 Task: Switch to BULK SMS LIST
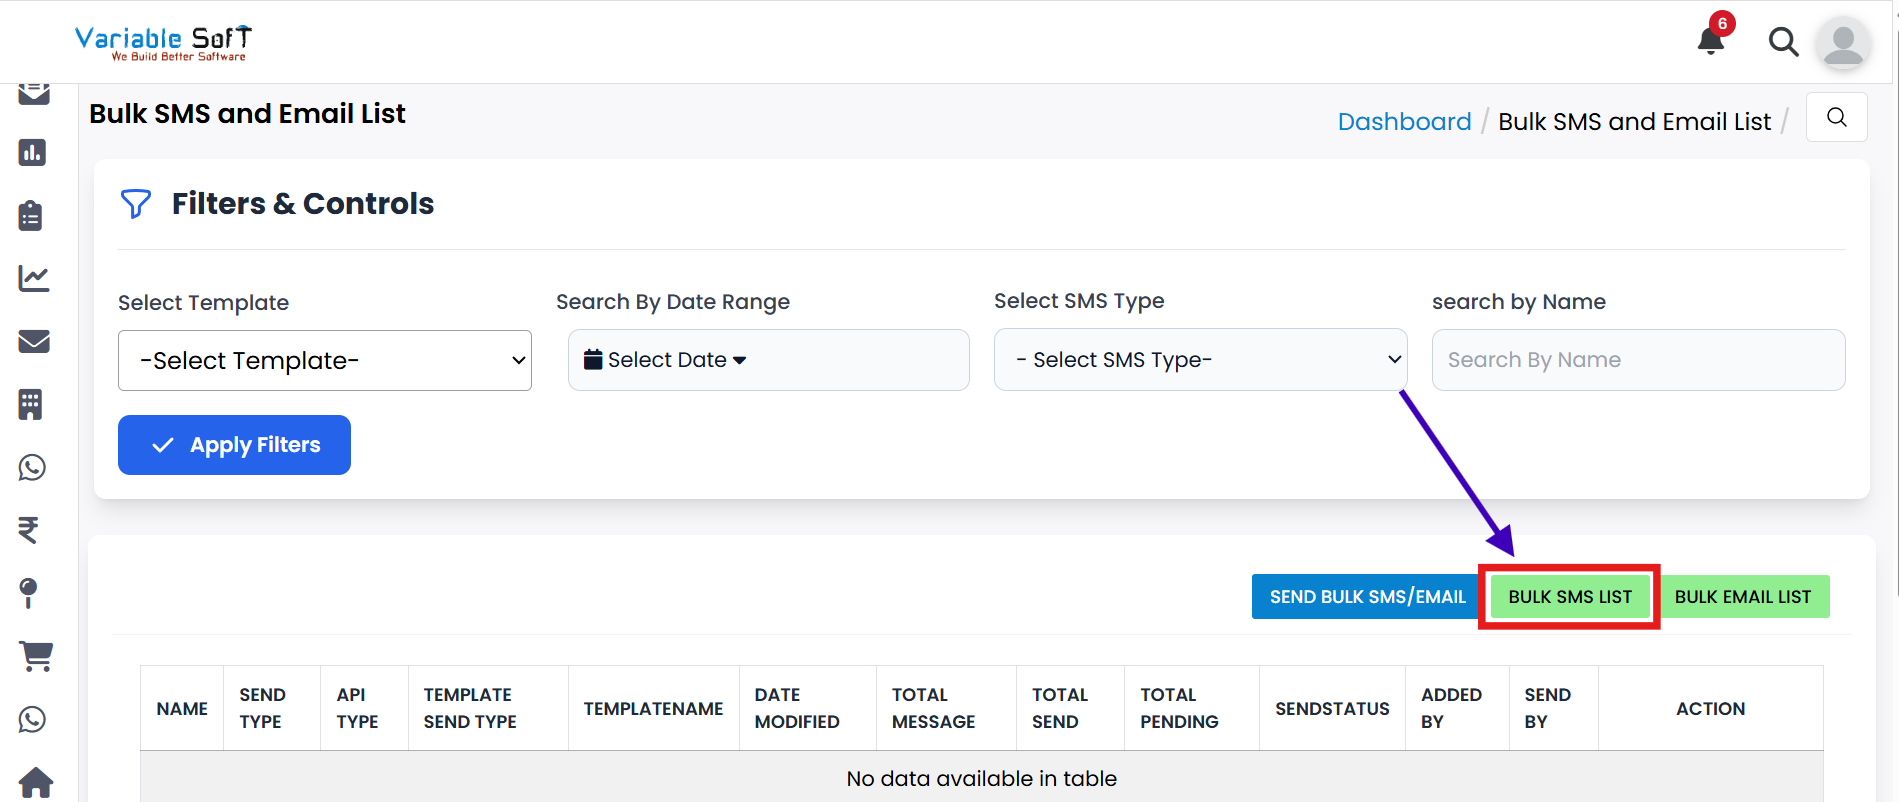coord(1569,597)
